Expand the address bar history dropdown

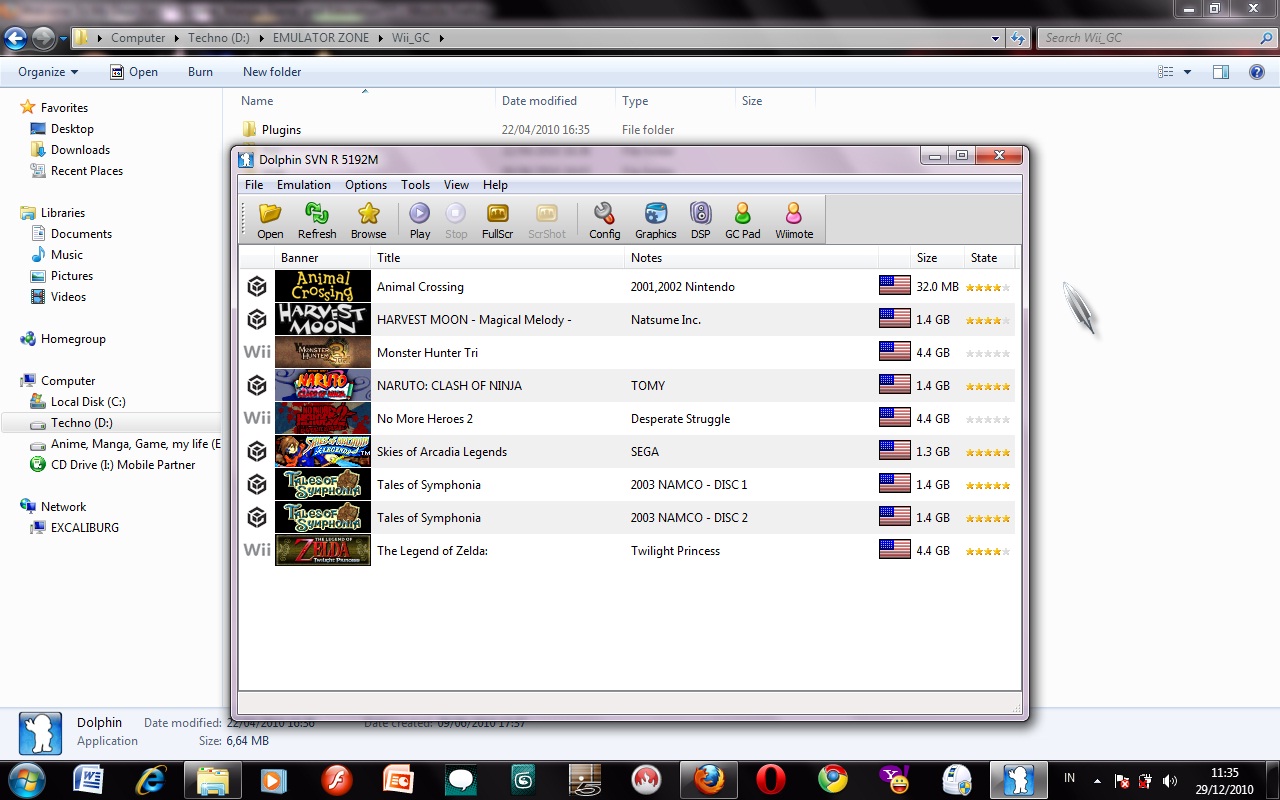click(995, 38)
